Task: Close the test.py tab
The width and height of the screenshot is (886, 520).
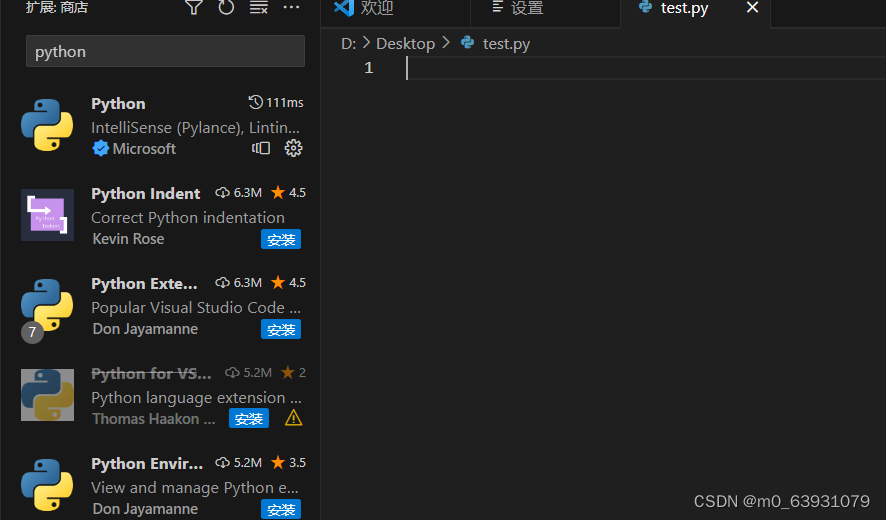Action: pos(752,7)
